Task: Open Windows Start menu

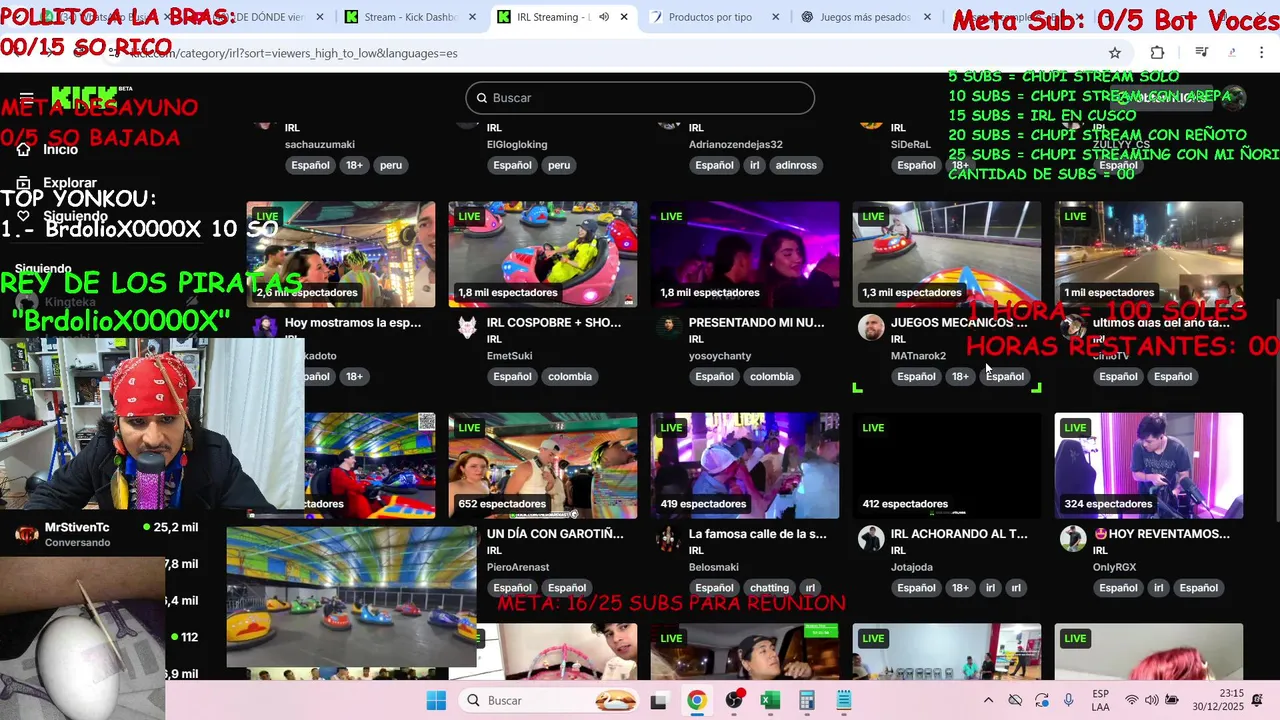Action: click(436, 700)
